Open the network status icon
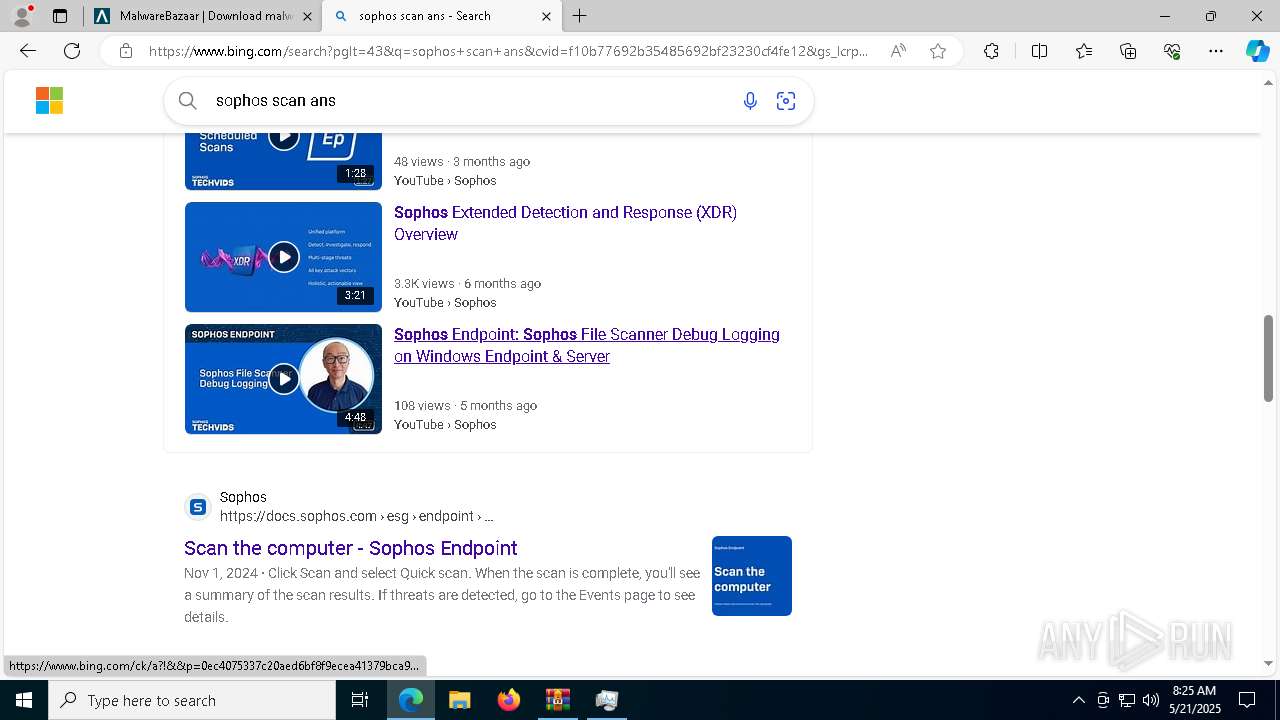 1127,700
